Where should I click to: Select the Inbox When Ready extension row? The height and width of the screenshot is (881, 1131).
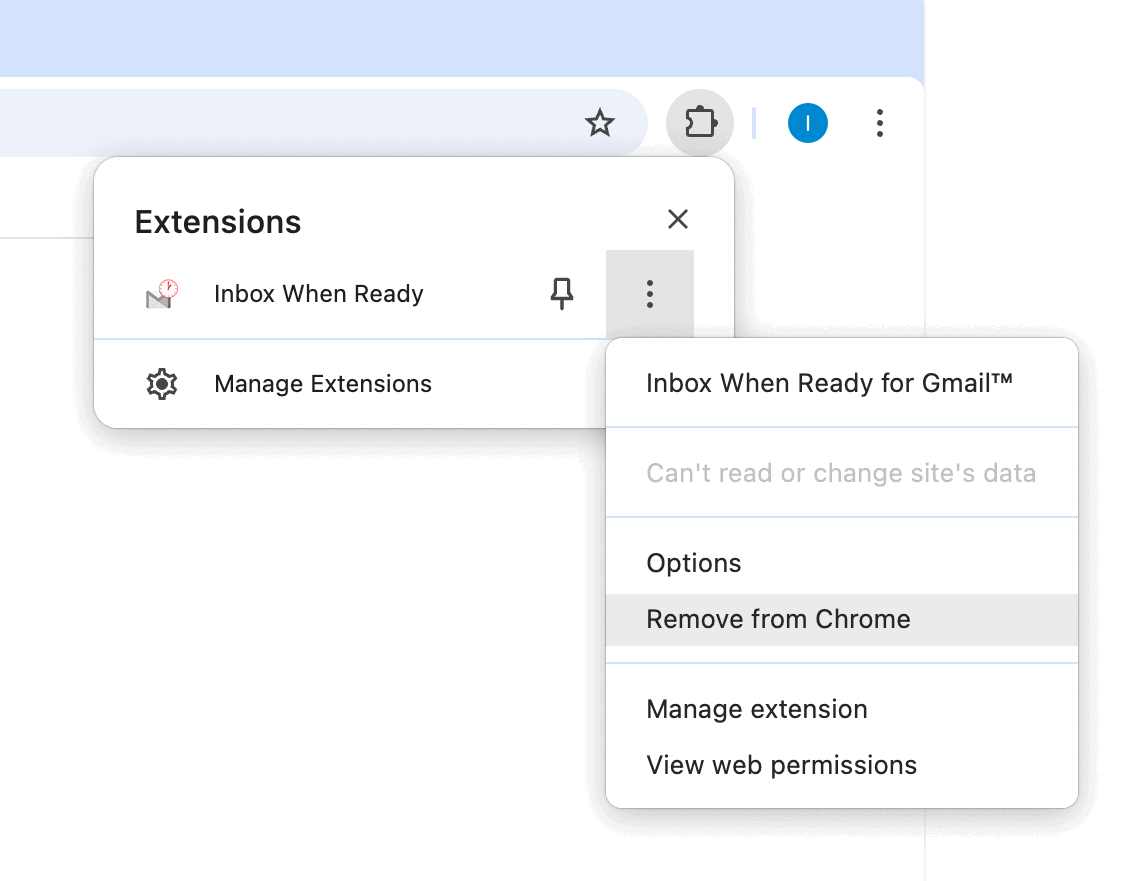[351, 294]
